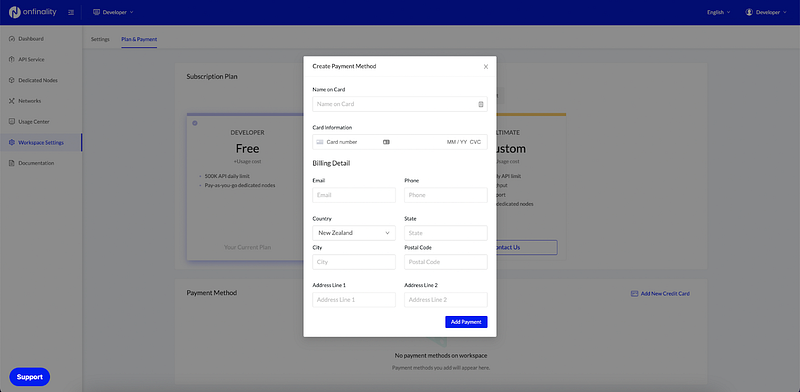Expand the Developer workspace dropdown
Image resolution: width=800 pixels, height=392 pixels.
(113, 12)
